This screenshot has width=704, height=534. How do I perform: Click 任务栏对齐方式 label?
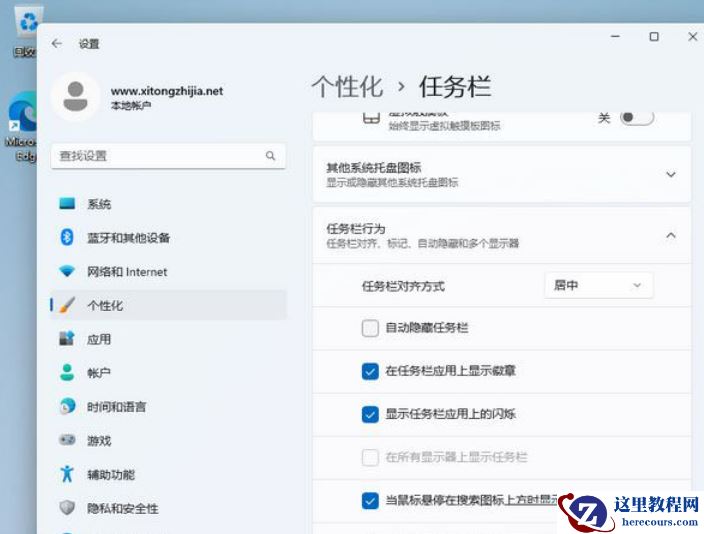(403, 286)
